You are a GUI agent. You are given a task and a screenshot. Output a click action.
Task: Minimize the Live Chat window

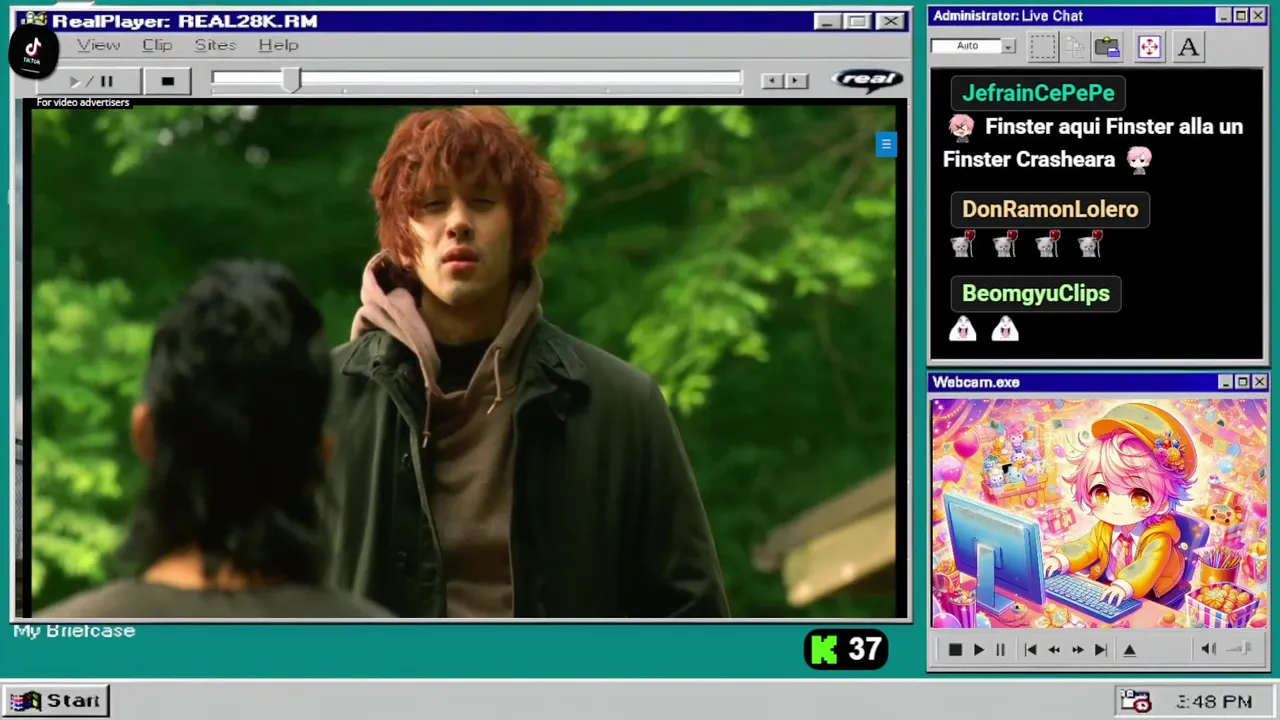click(x=1223, y=15)
